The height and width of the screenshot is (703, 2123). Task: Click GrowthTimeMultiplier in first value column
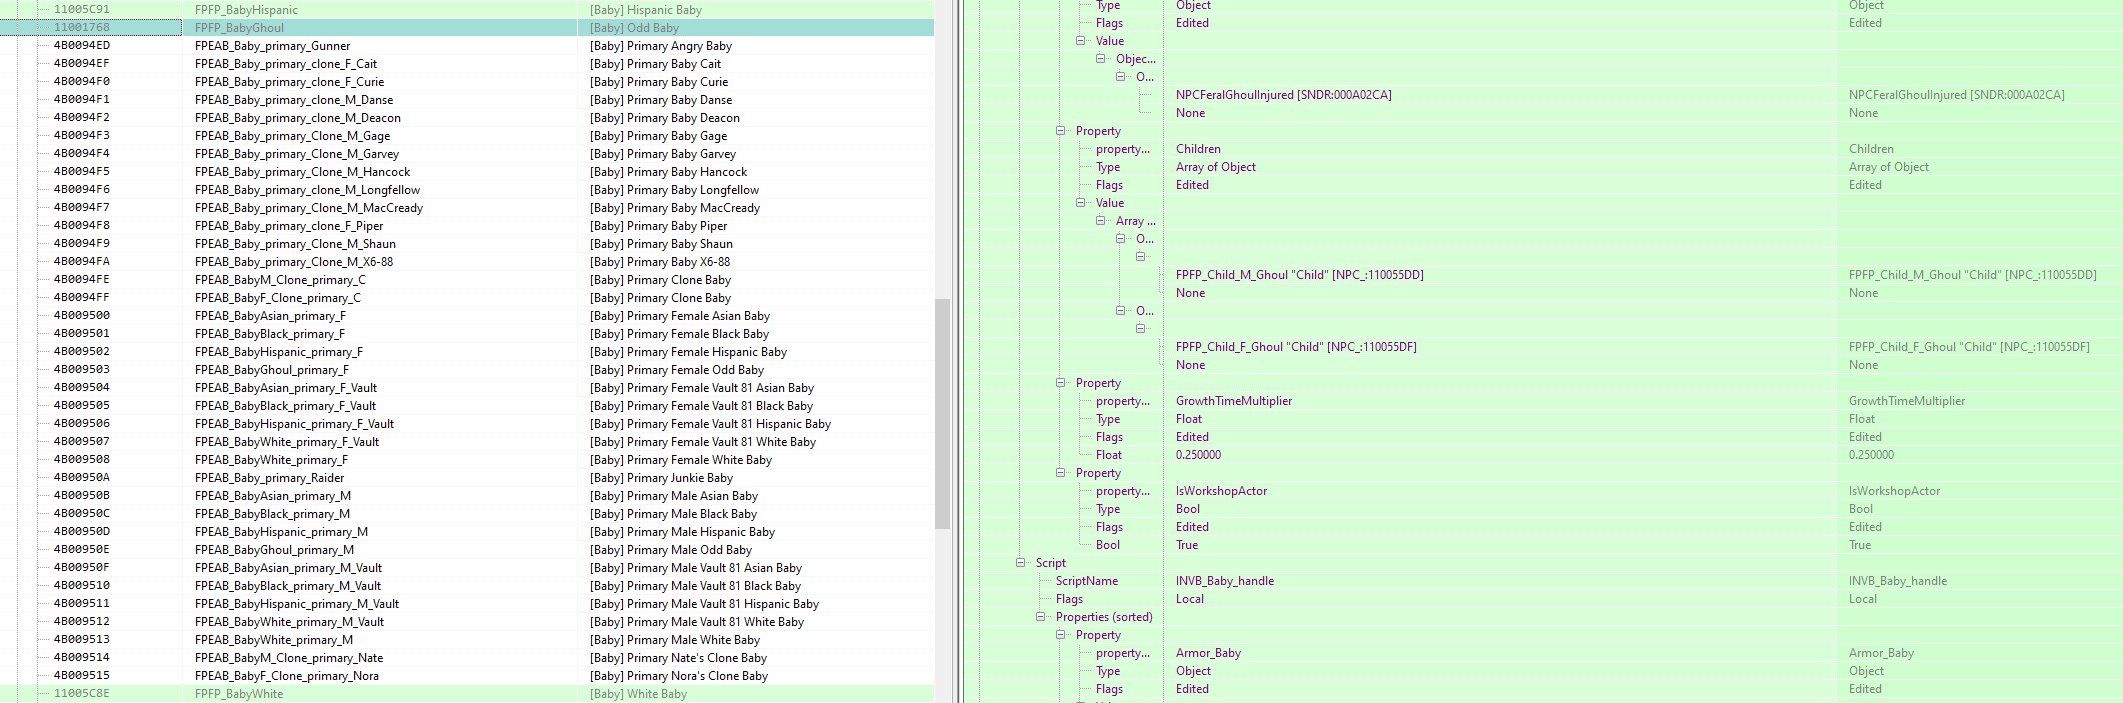(x=1234, y=401)
